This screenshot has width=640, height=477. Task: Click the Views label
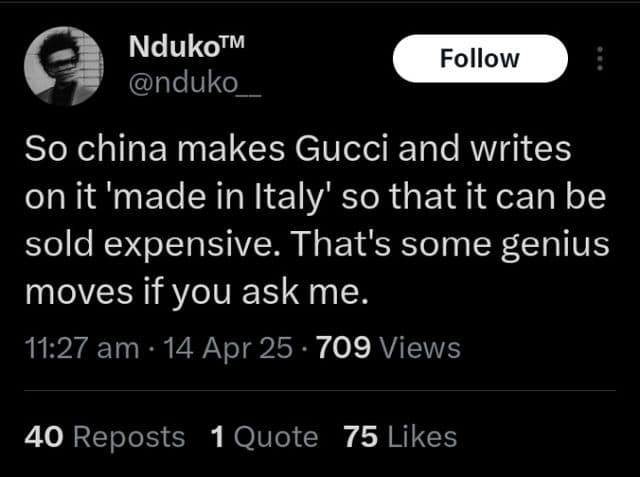click(x=421, y=348)
